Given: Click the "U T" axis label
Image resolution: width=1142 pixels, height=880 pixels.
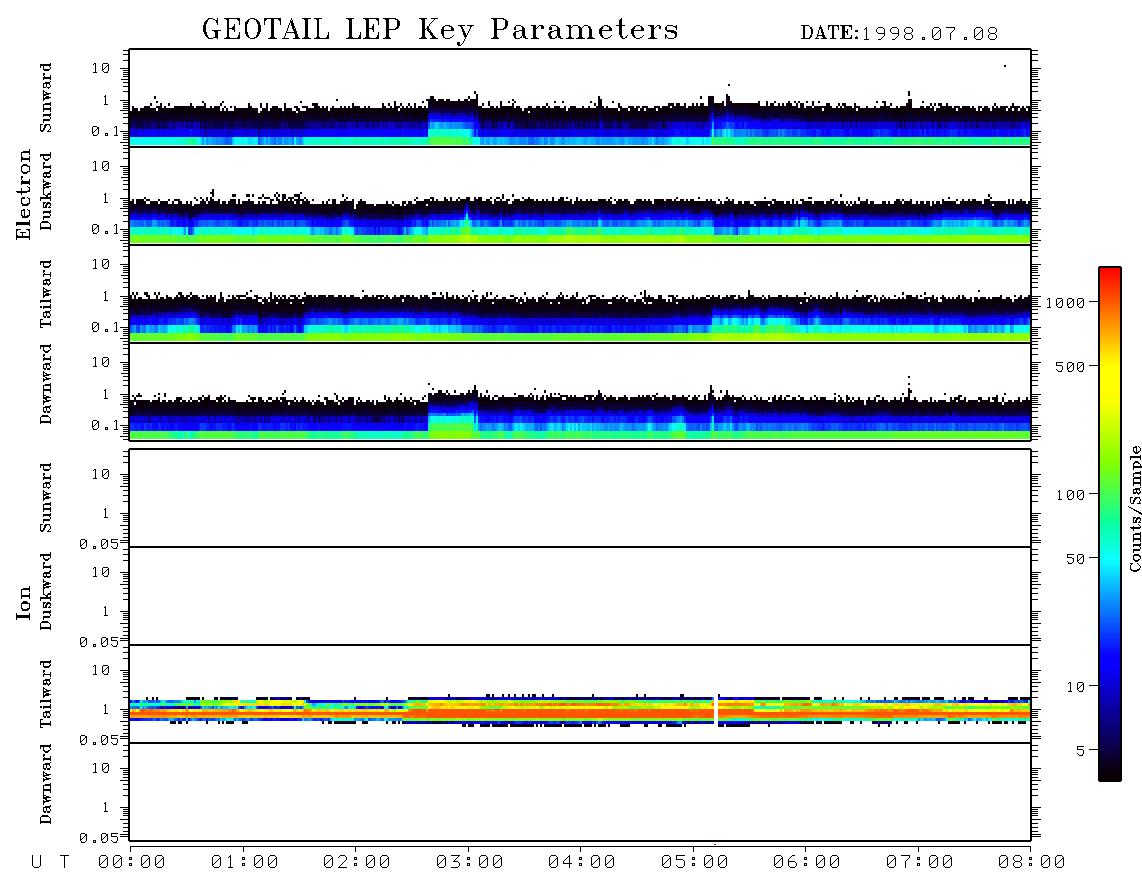Looking at the screenshot, I should pos(50,862).
